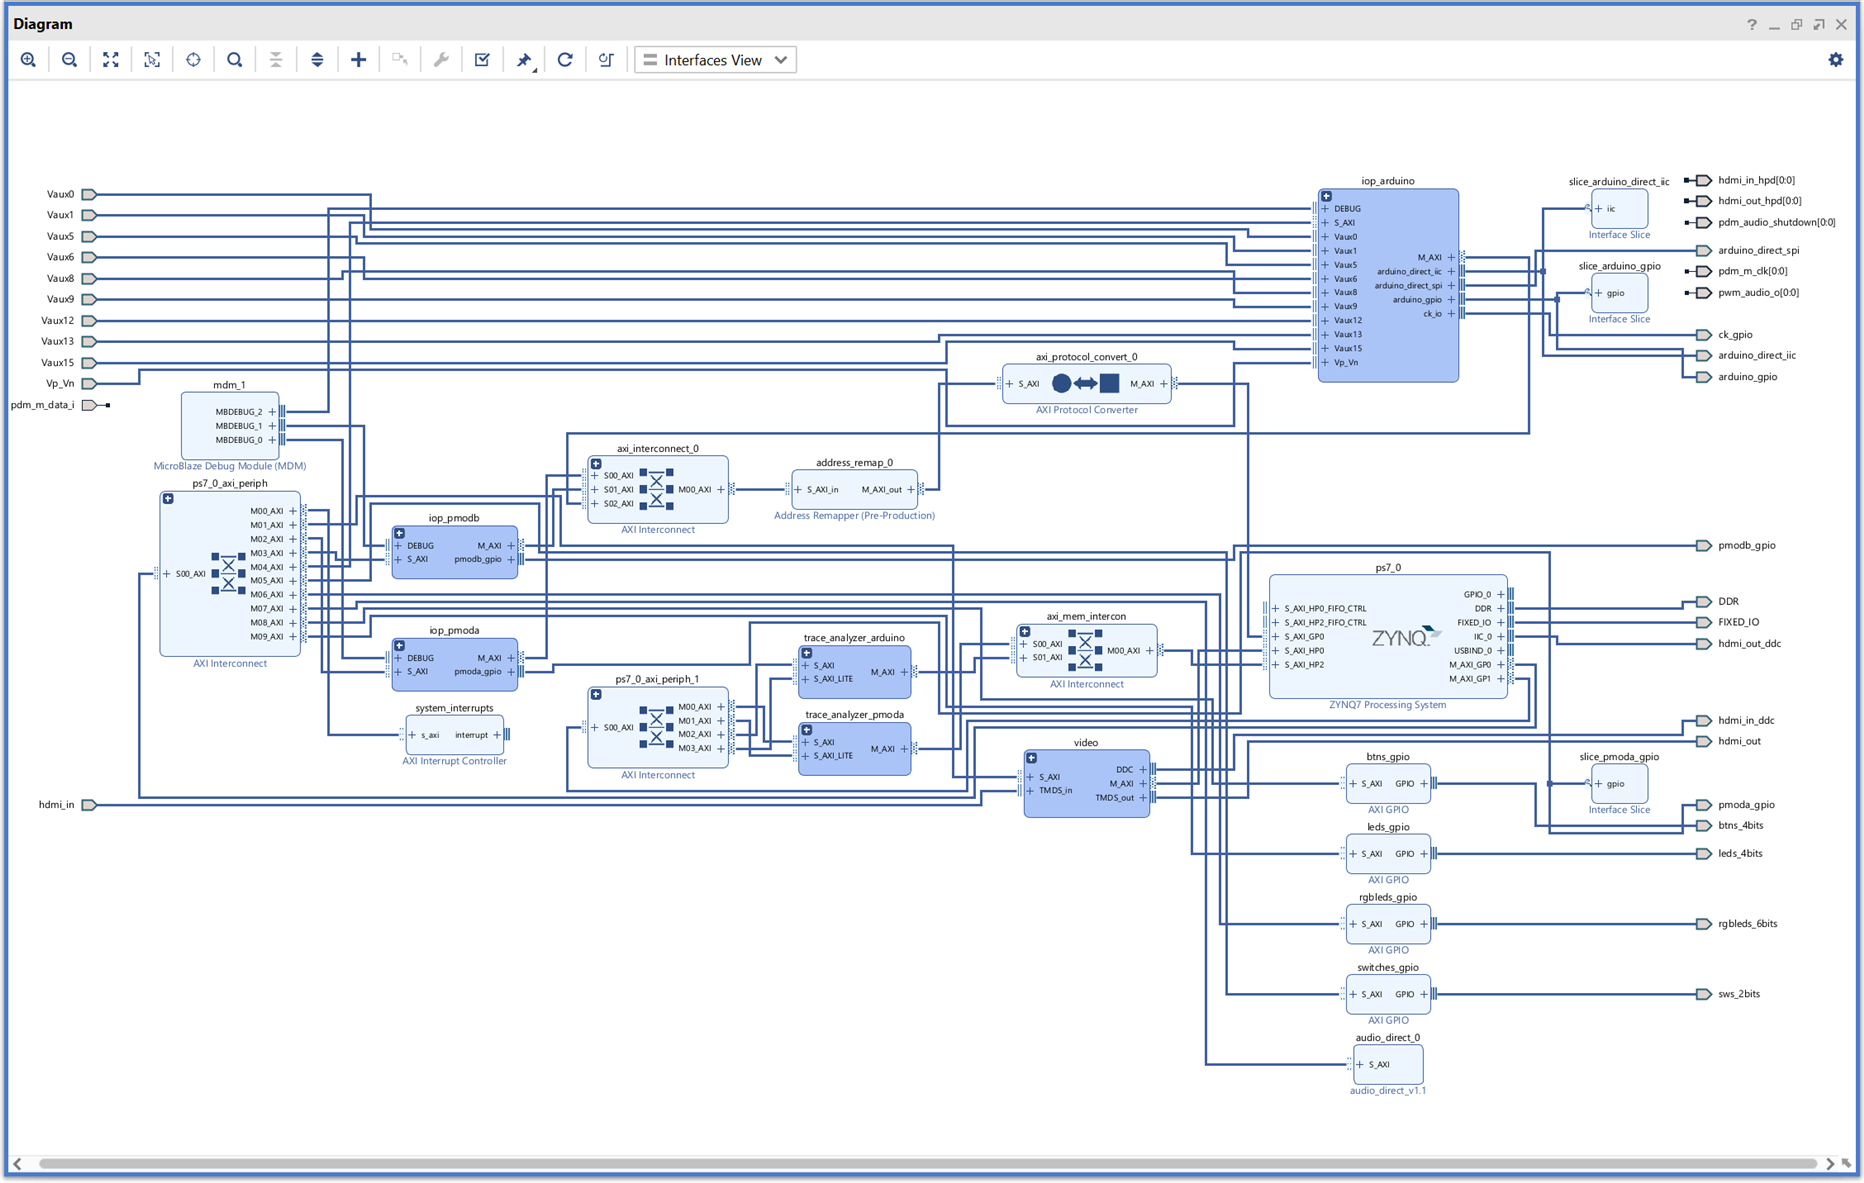Select the audio_direct_0 block
1864x1183 pixels.
point(1388,1064)
